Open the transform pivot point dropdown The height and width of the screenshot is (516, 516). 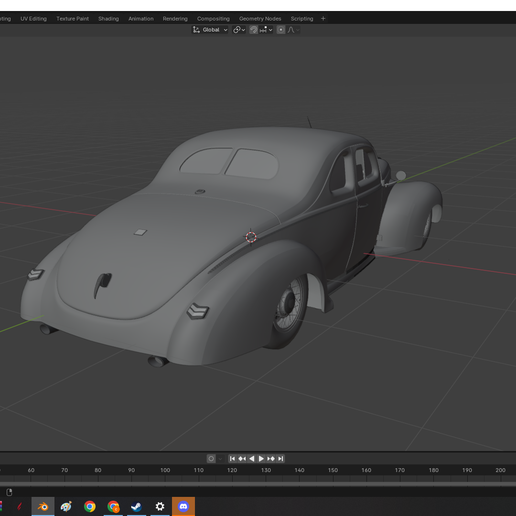coord(239,30)
